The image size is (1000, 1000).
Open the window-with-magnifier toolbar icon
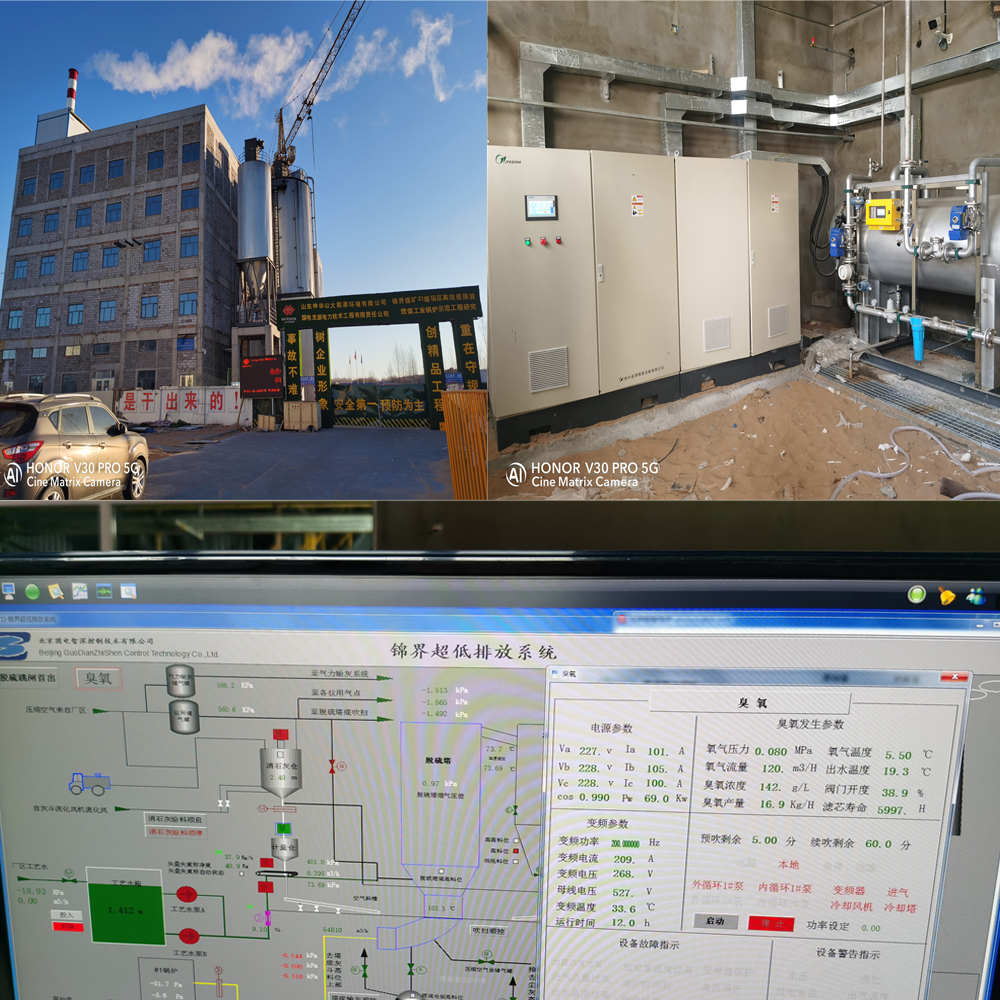(128, 591)
